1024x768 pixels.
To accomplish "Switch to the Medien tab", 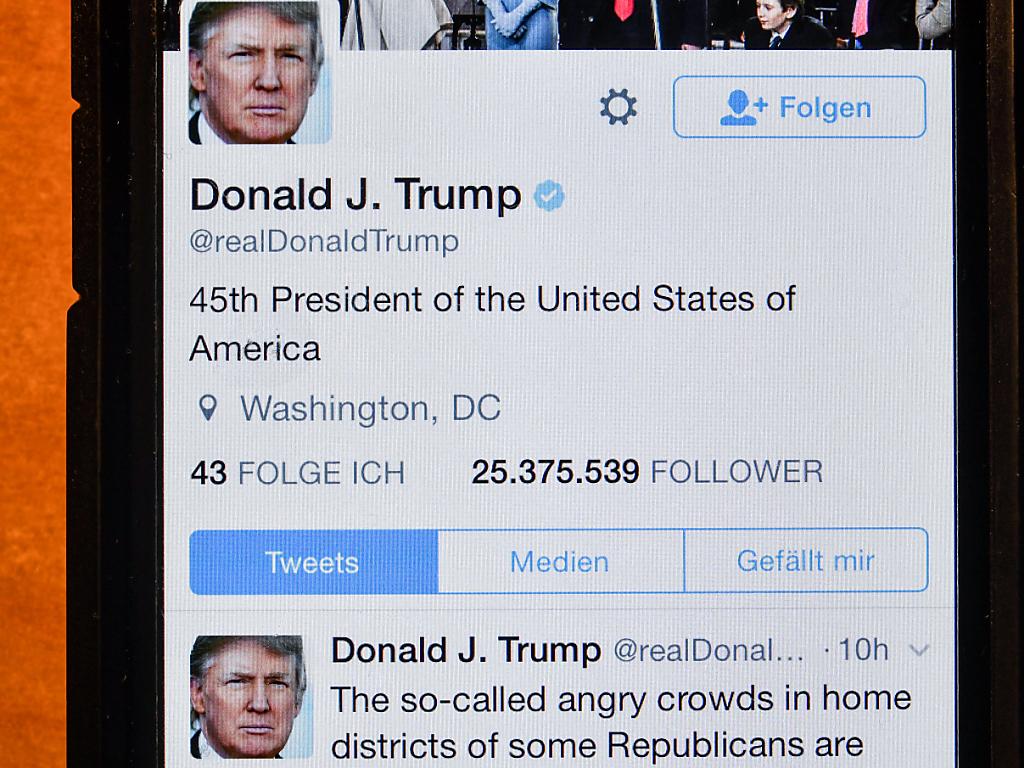I will tap(560, 562).
